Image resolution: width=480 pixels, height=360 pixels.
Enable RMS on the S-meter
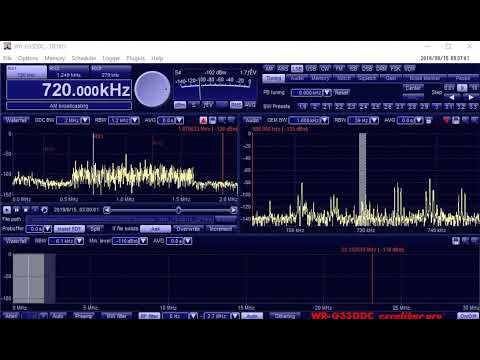tap(236, 105)
